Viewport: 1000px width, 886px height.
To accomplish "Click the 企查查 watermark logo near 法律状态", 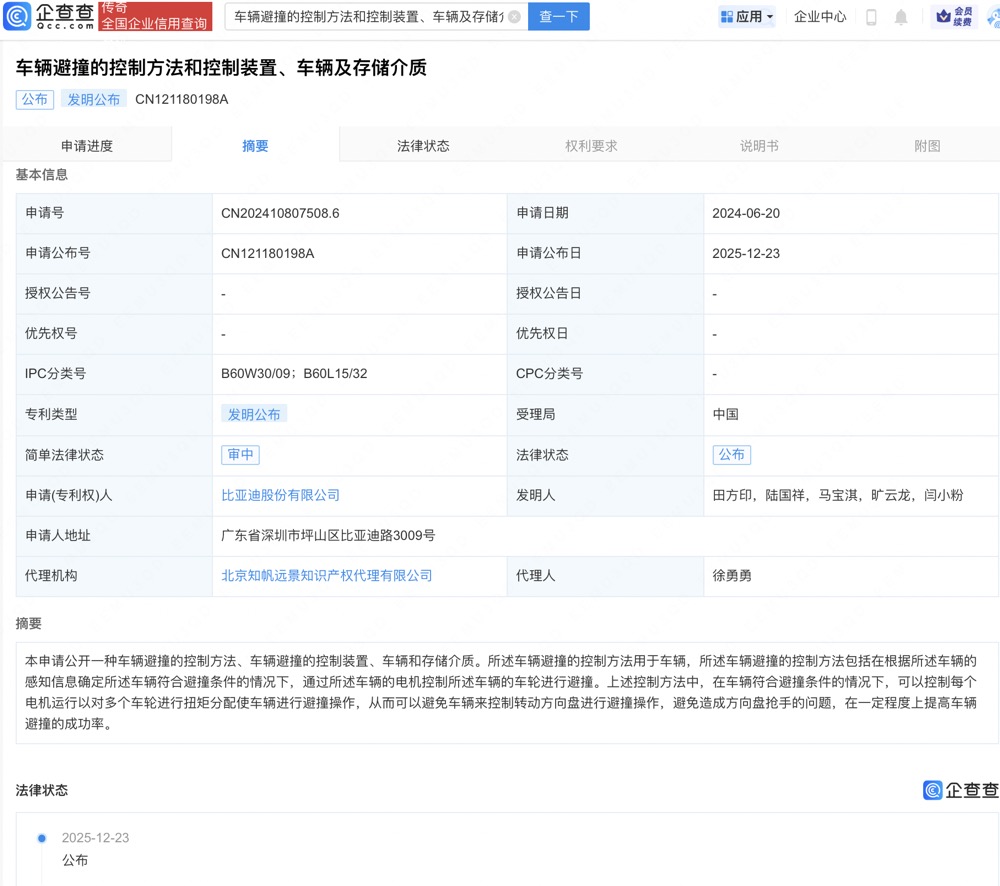I will point(960,790).
